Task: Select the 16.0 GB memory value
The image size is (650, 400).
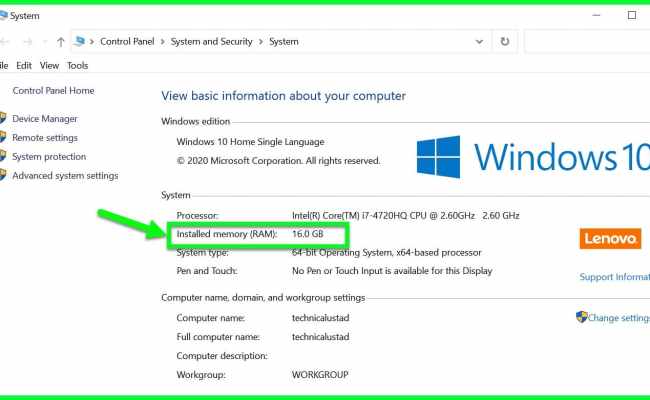Action: click(308, 234)
